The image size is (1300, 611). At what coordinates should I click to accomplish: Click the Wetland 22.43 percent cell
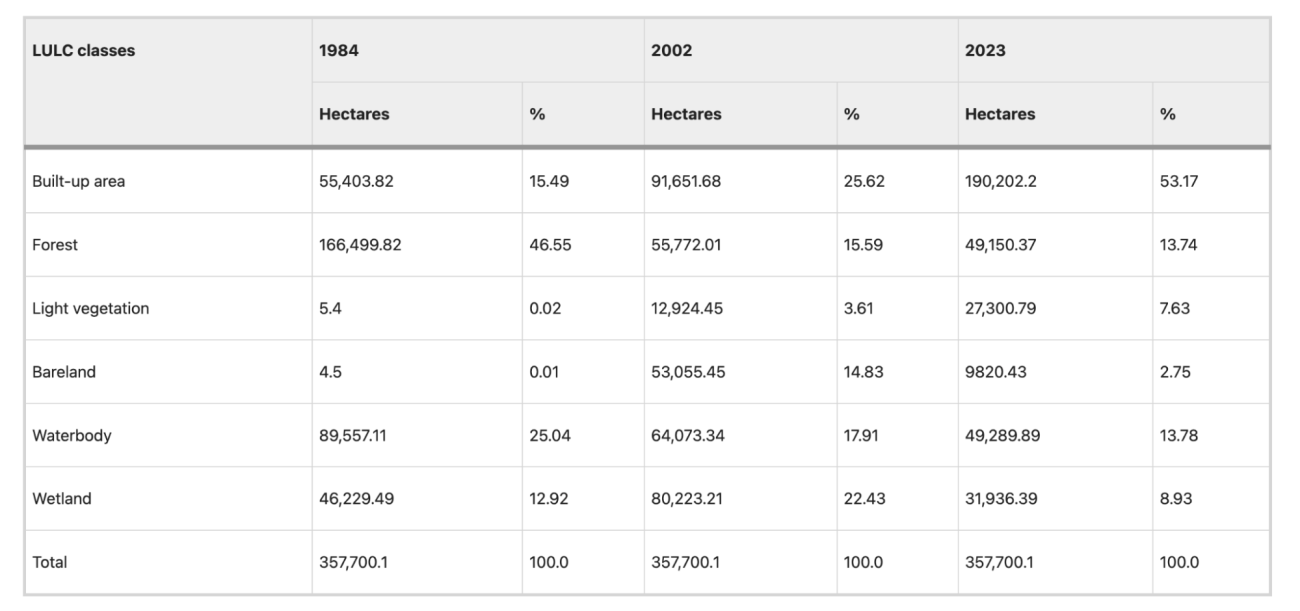[x=863, y=499]
